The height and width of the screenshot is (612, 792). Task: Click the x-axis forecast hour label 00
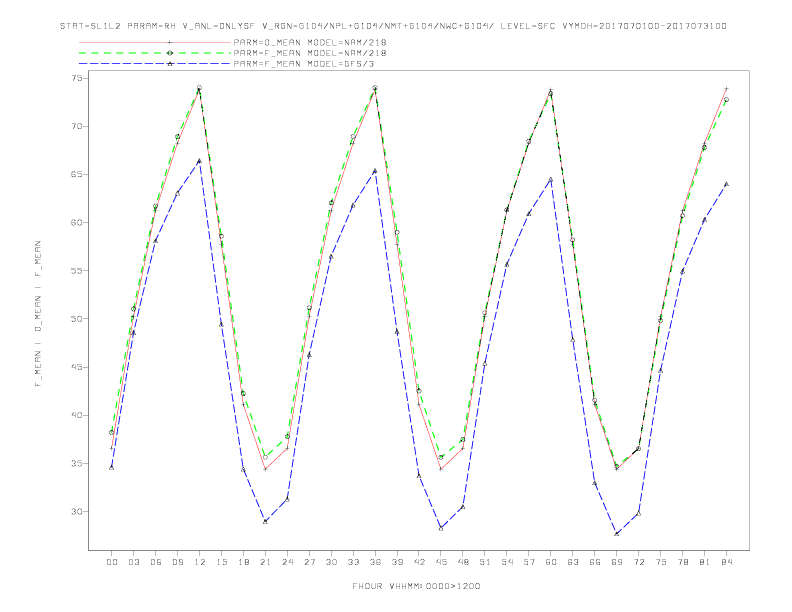tap(112, 562)
